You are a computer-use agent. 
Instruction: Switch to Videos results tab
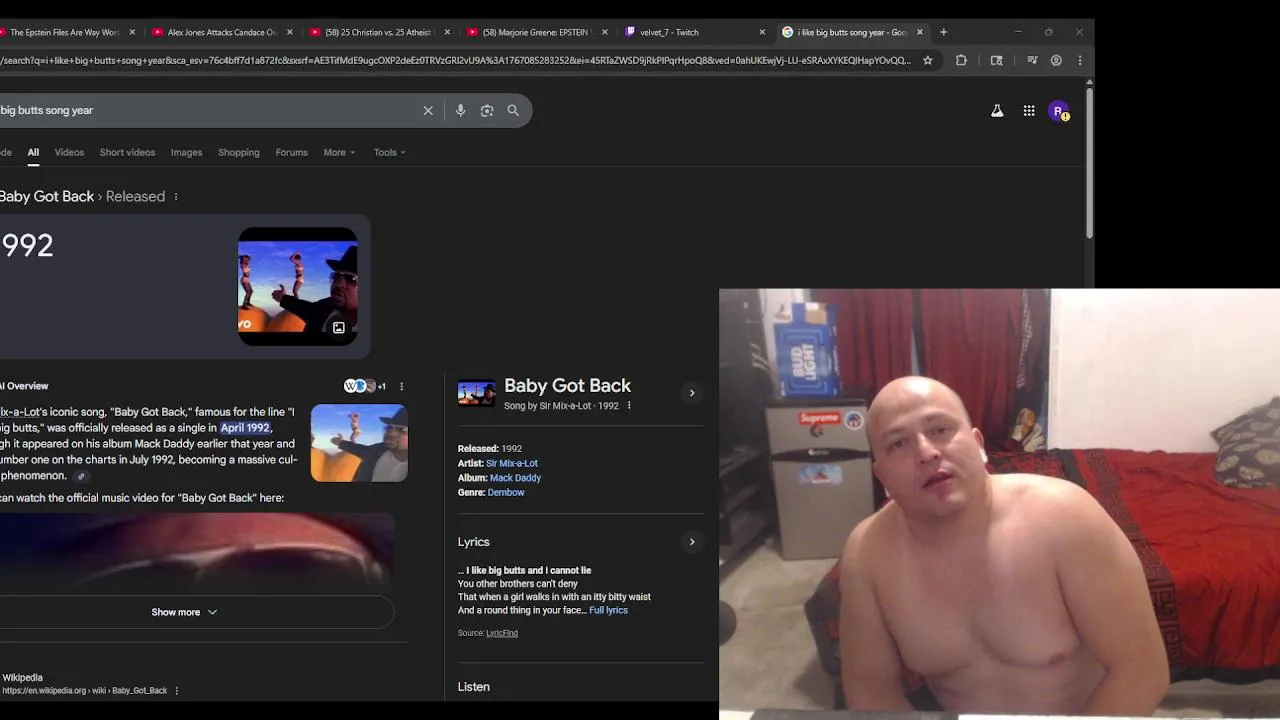click(x=69, y=153)
